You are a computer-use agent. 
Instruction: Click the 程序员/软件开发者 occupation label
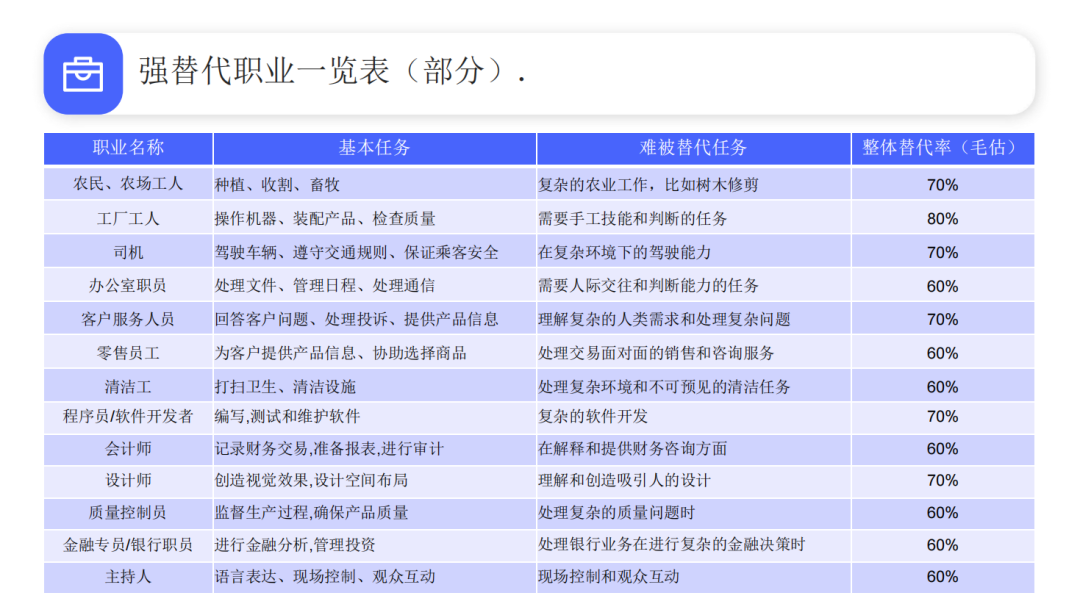(127, 416)
